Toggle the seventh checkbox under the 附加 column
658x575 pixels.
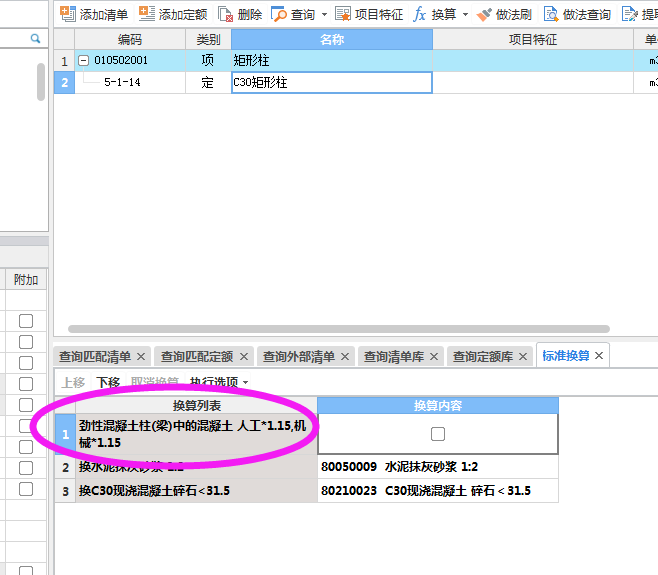click(x=26, y=447)
